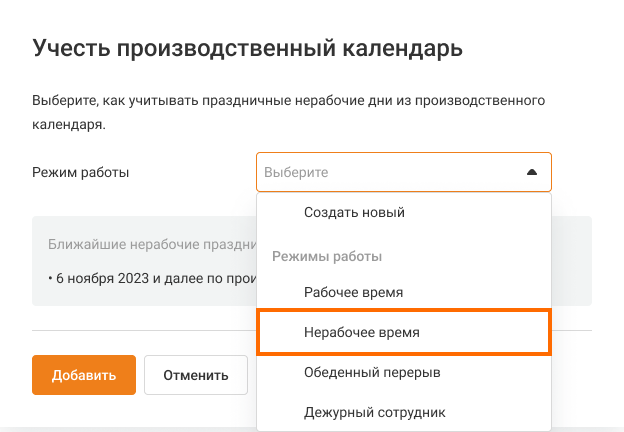Viewport: 624px width, 432px height.
Task: Select the Обеденный перерыв mode
Action: (x=372, y=372)
